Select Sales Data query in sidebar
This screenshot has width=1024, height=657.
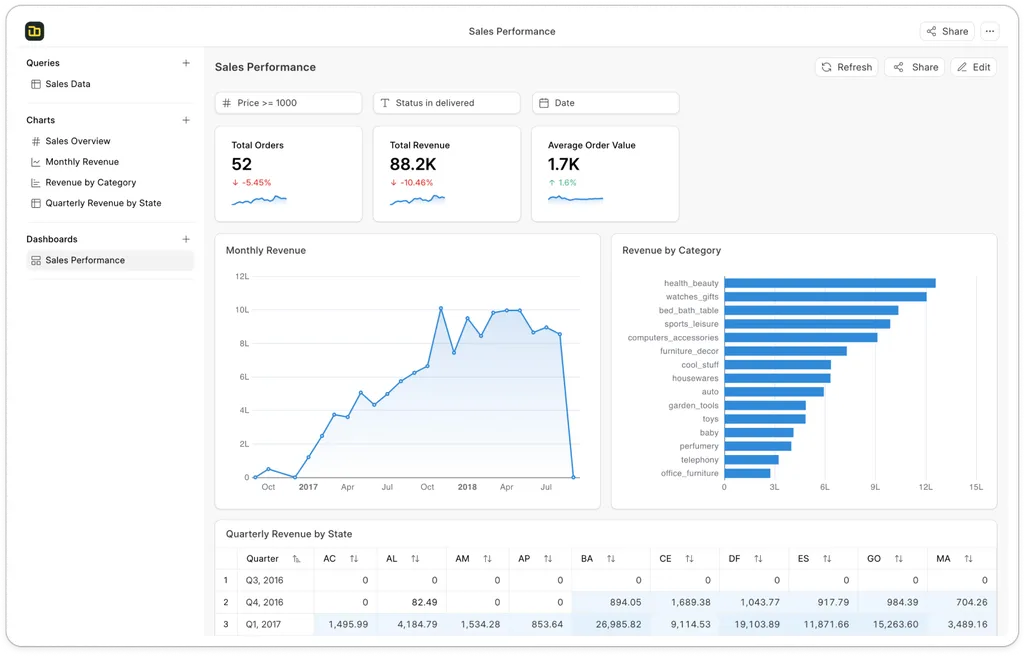[68, 84]
